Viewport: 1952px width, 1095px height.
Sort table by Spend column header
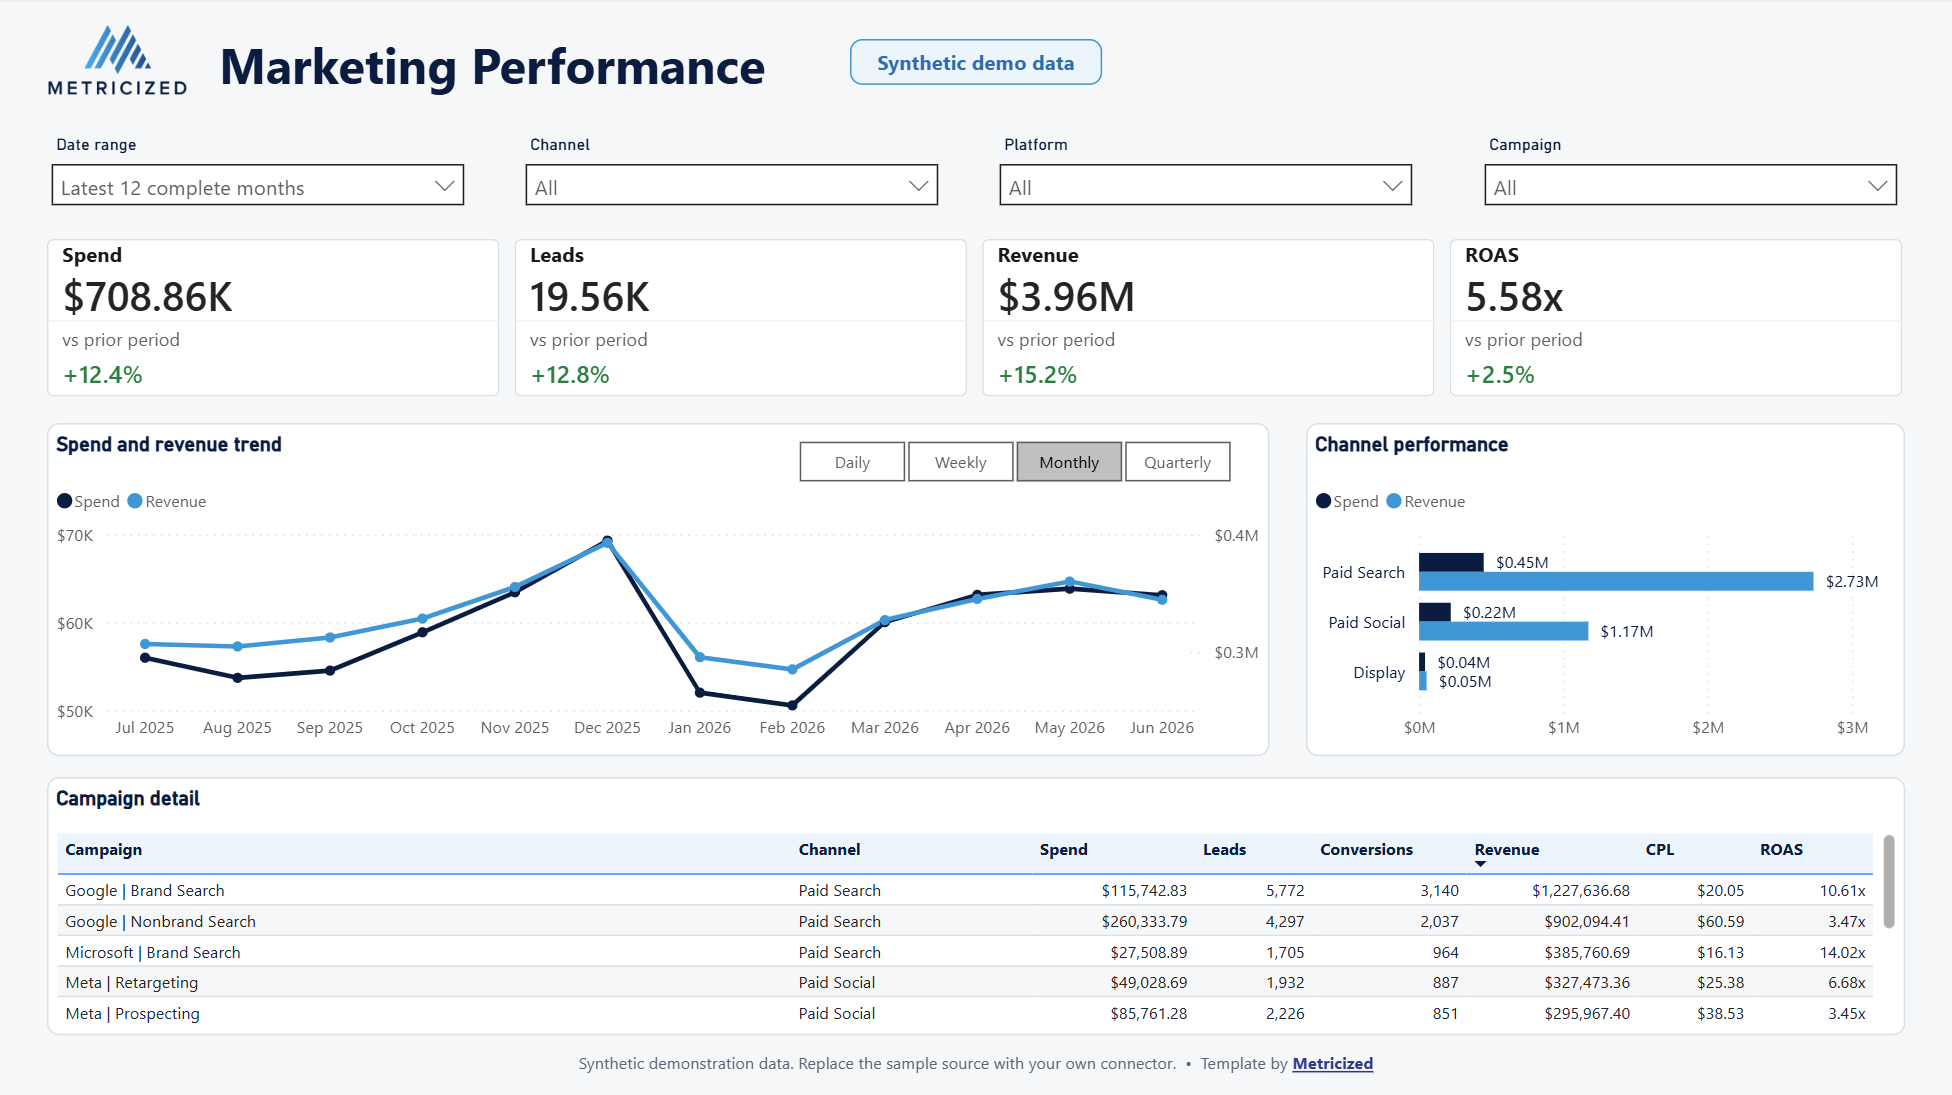click(x=1063, y=849)
